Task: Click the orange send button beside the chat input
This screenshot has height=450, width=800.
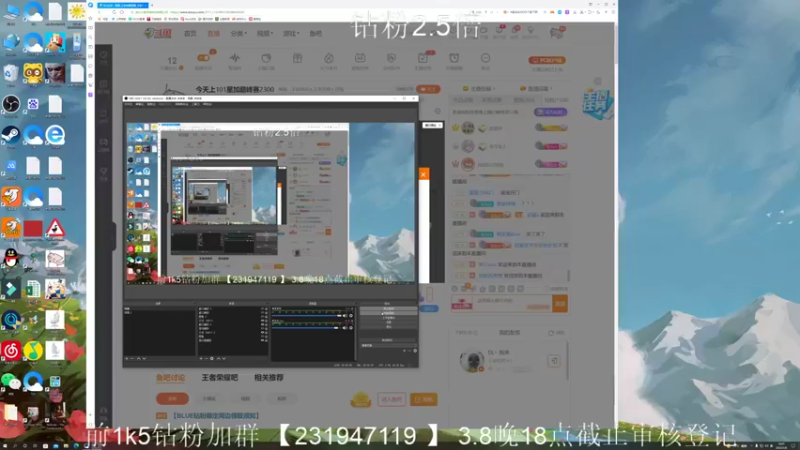Action: tap(560, 304)
